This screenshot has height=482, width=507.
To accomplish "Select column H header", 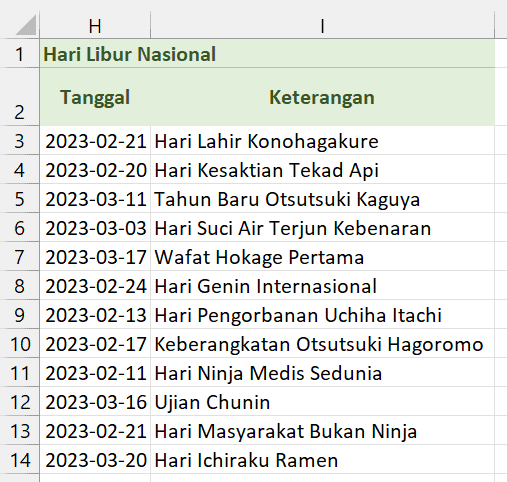I will [x=95, y=26].
